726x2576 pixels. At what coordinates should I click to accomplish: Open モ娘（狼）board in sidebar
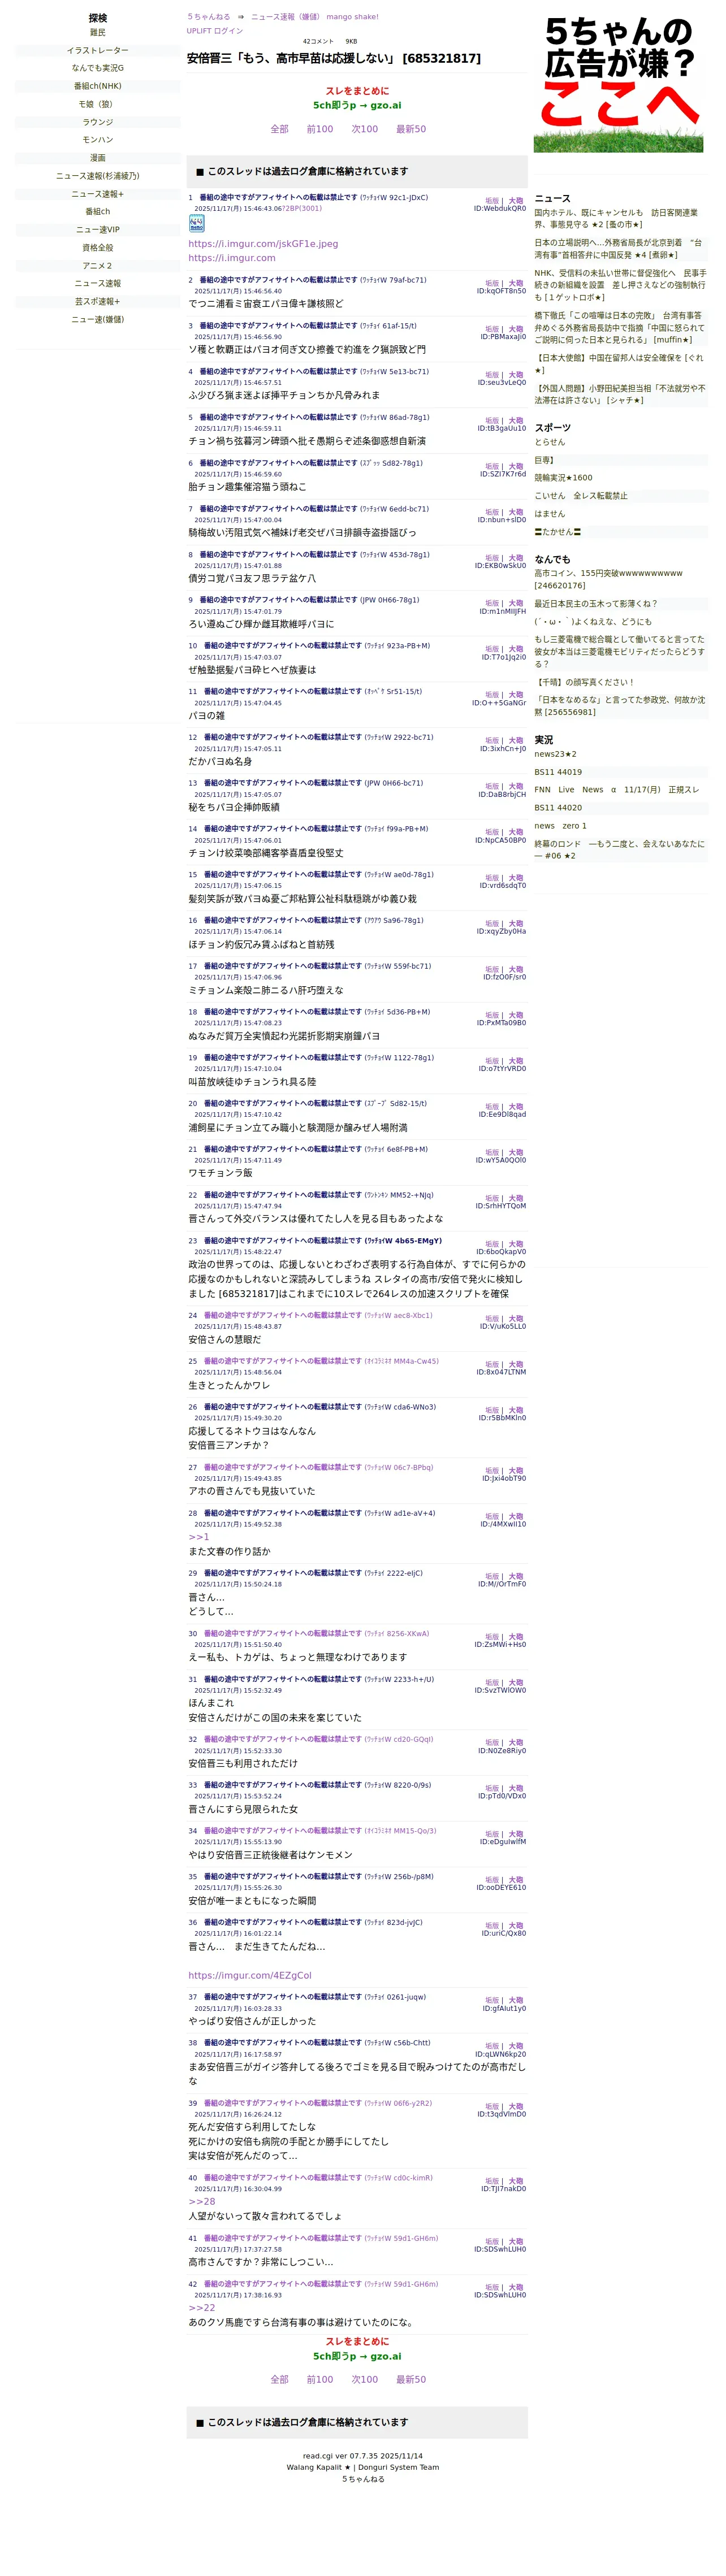coord(98,104)
